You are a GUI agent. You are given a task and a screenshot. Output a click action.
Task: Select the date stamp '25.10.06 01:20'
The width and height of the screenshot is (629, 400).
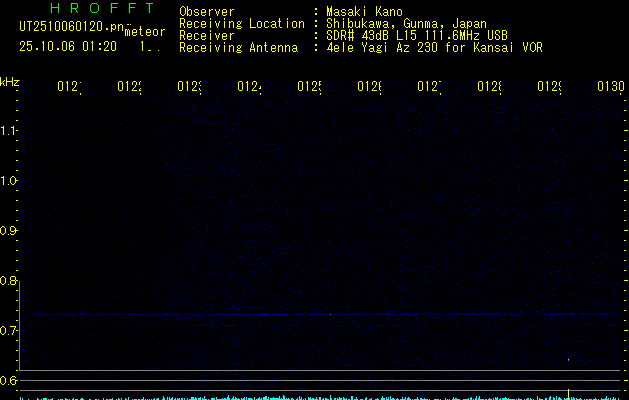[x=68, y=47]
